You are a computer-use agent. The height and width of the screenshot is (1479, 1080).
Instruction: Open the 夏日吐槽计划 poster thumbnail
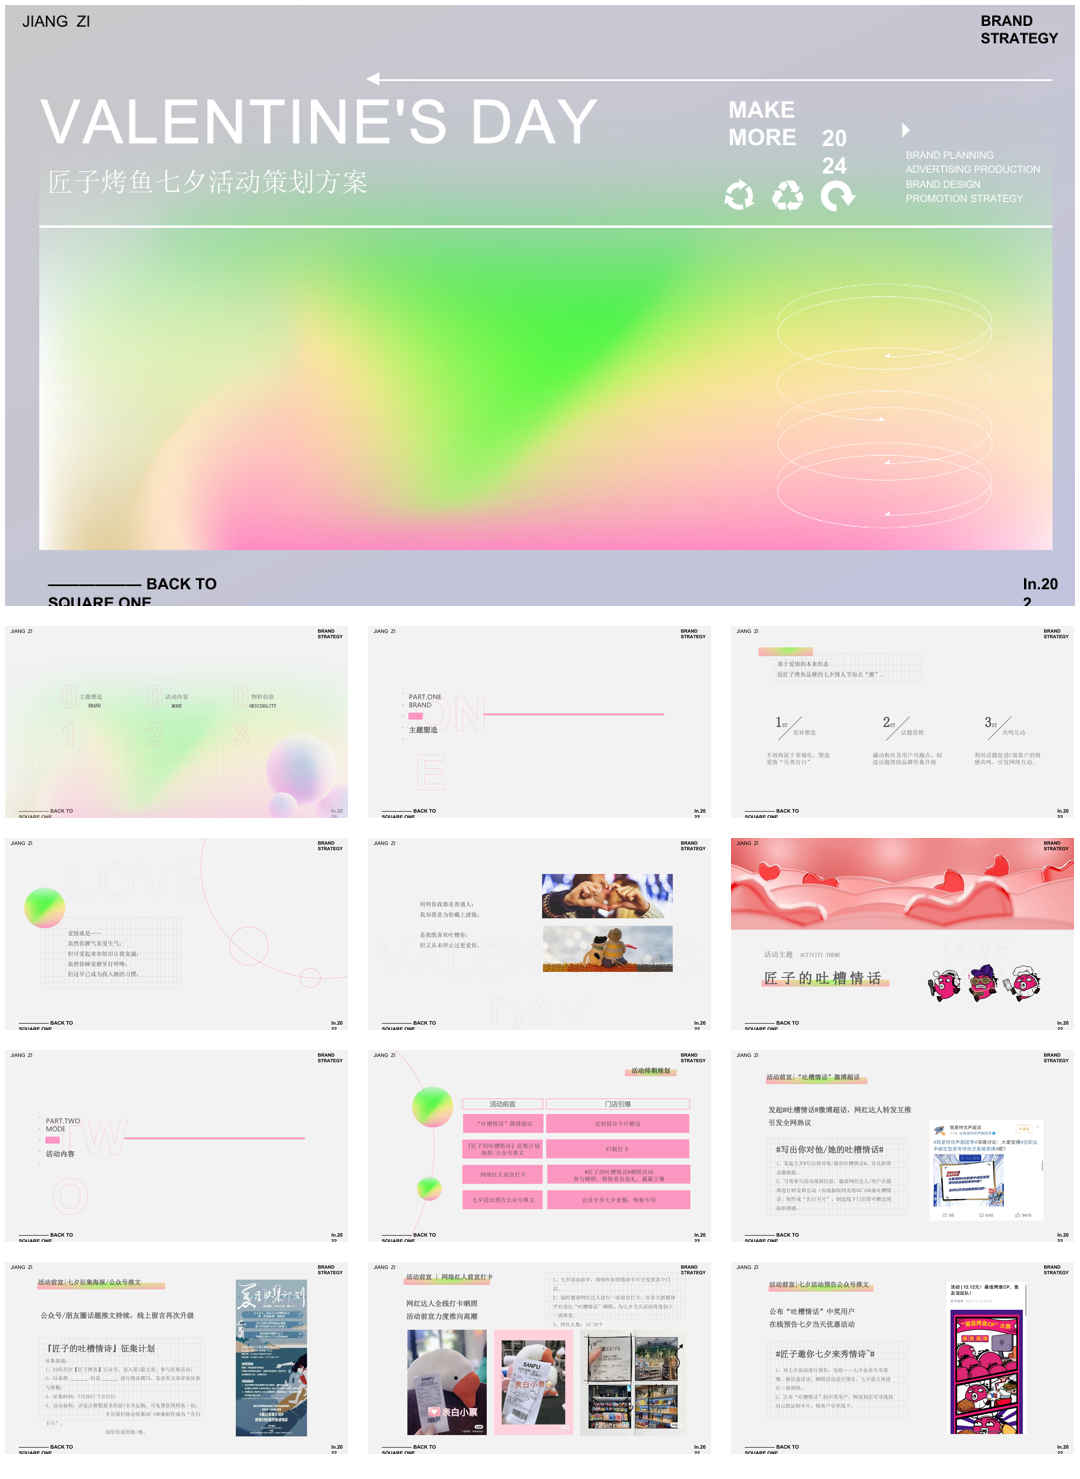(271, 1357)
